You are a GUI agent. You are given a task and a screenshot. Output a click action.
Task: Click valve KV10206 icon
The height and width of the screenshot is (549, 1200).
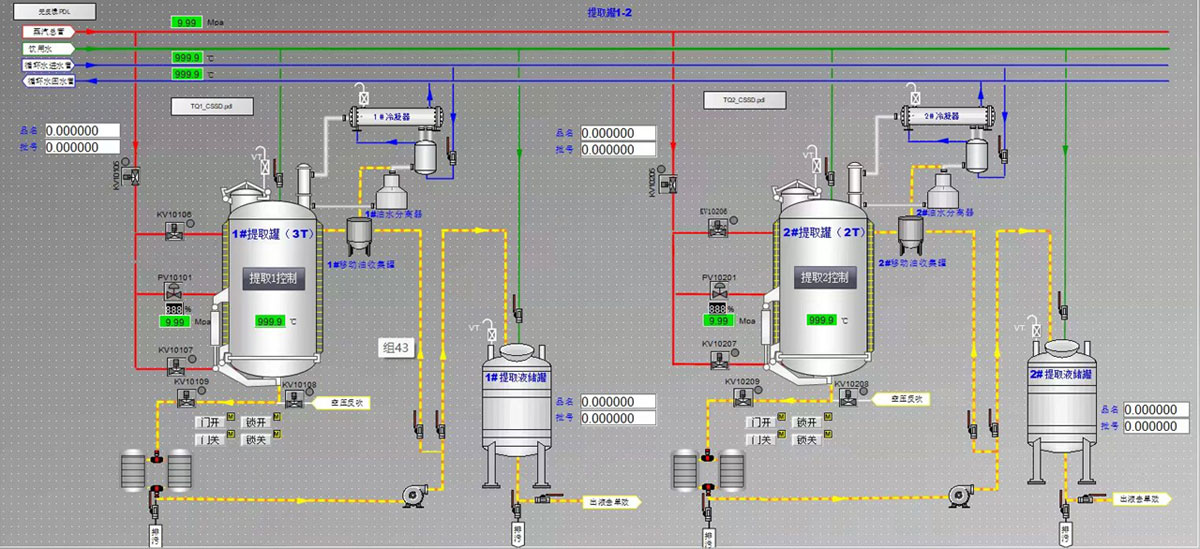click(x=717, y=227)
